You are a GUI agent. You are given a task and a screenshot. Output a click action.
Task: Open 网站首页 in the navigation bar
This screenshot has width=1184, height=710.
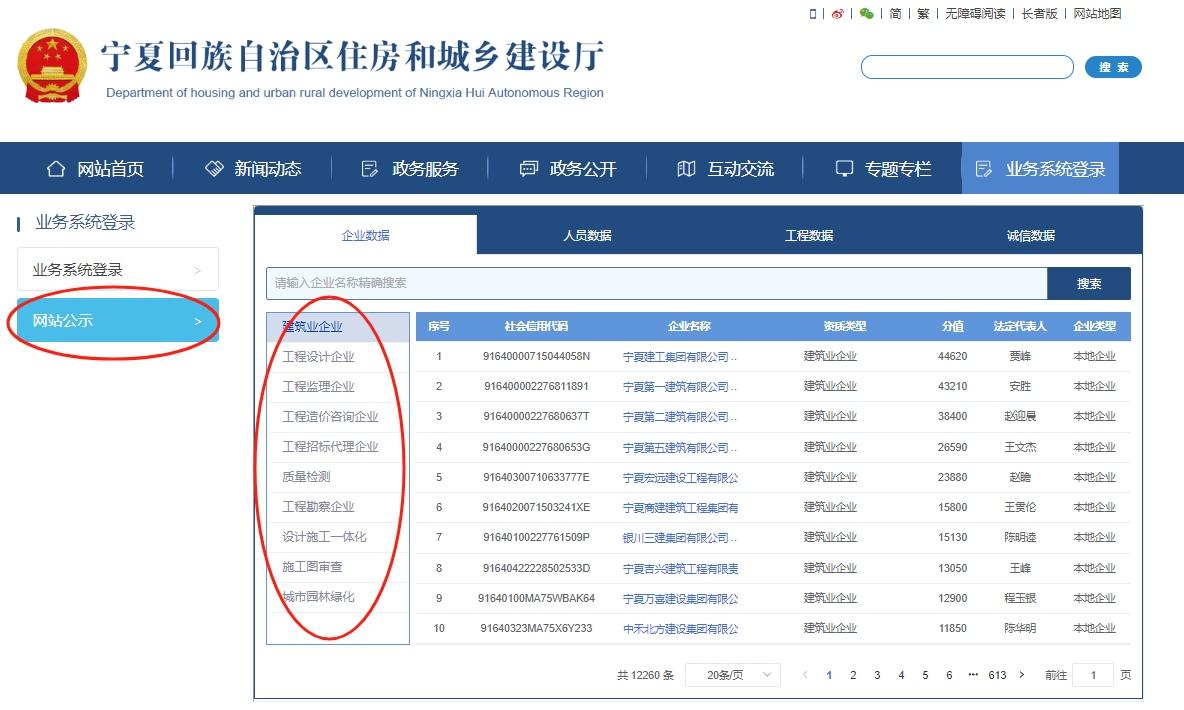(x=95, y=168)
